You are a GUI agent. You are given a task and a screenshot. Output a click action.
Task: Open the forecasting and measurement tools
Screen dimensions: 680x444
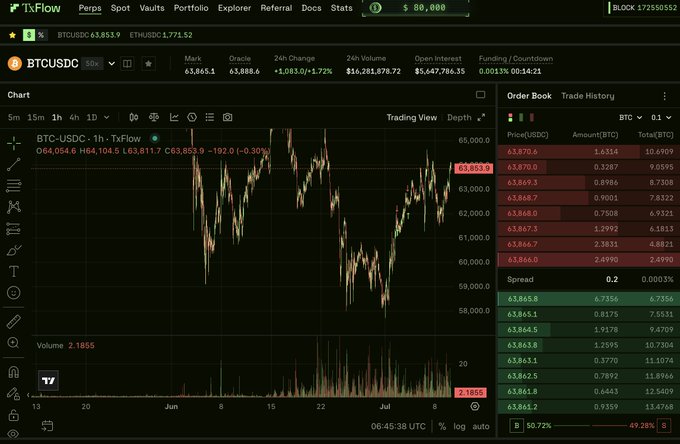coord(14,229)
